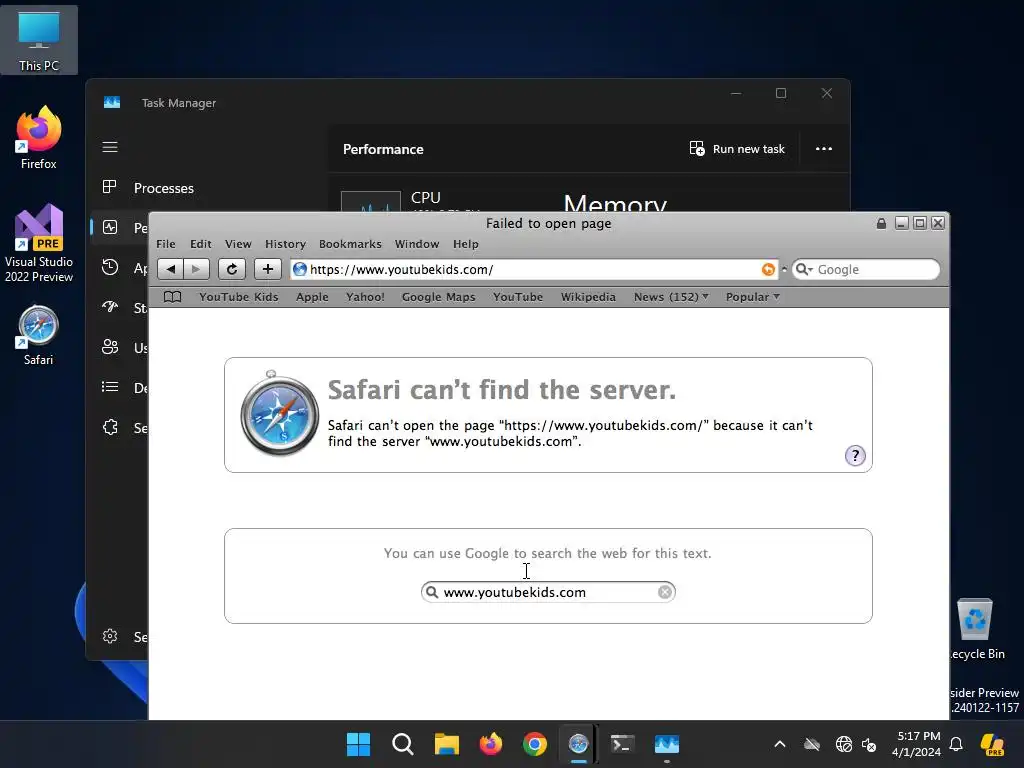The image size is (1024, 768).
Task: Open the help question mark on the error page
Action: (x=855, y=455)
